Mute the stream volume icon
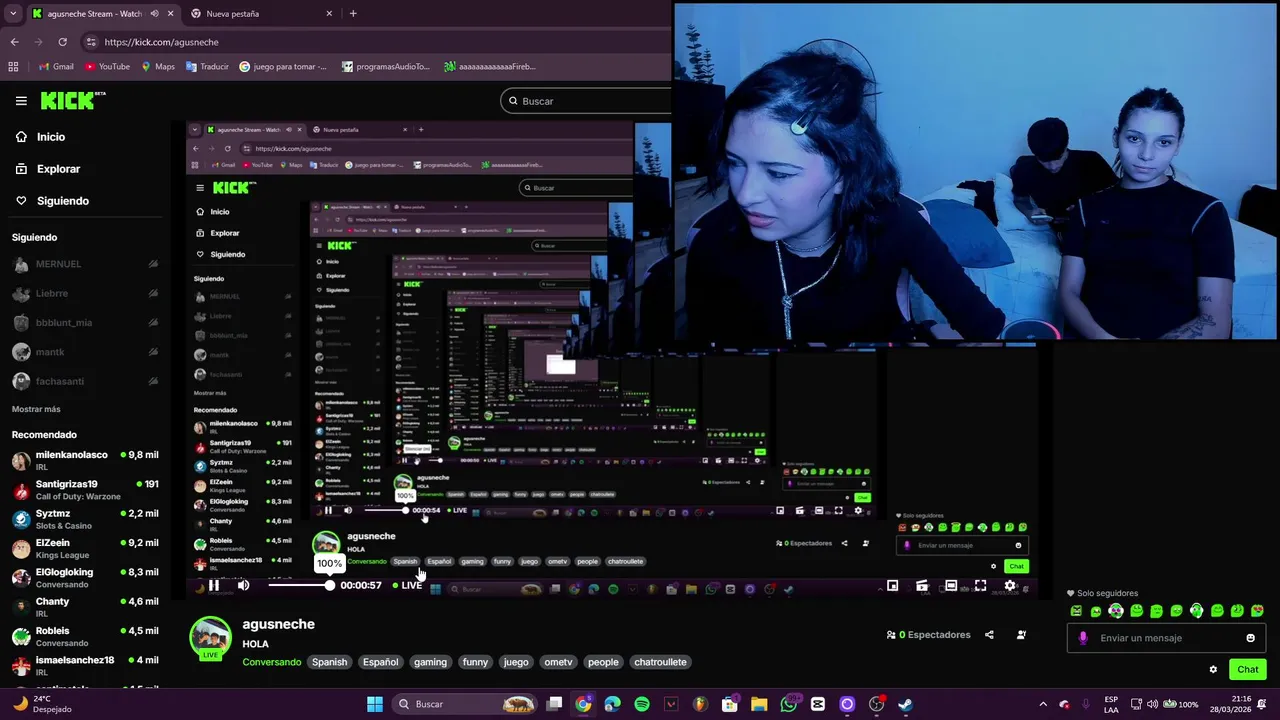 click(243, 585)
